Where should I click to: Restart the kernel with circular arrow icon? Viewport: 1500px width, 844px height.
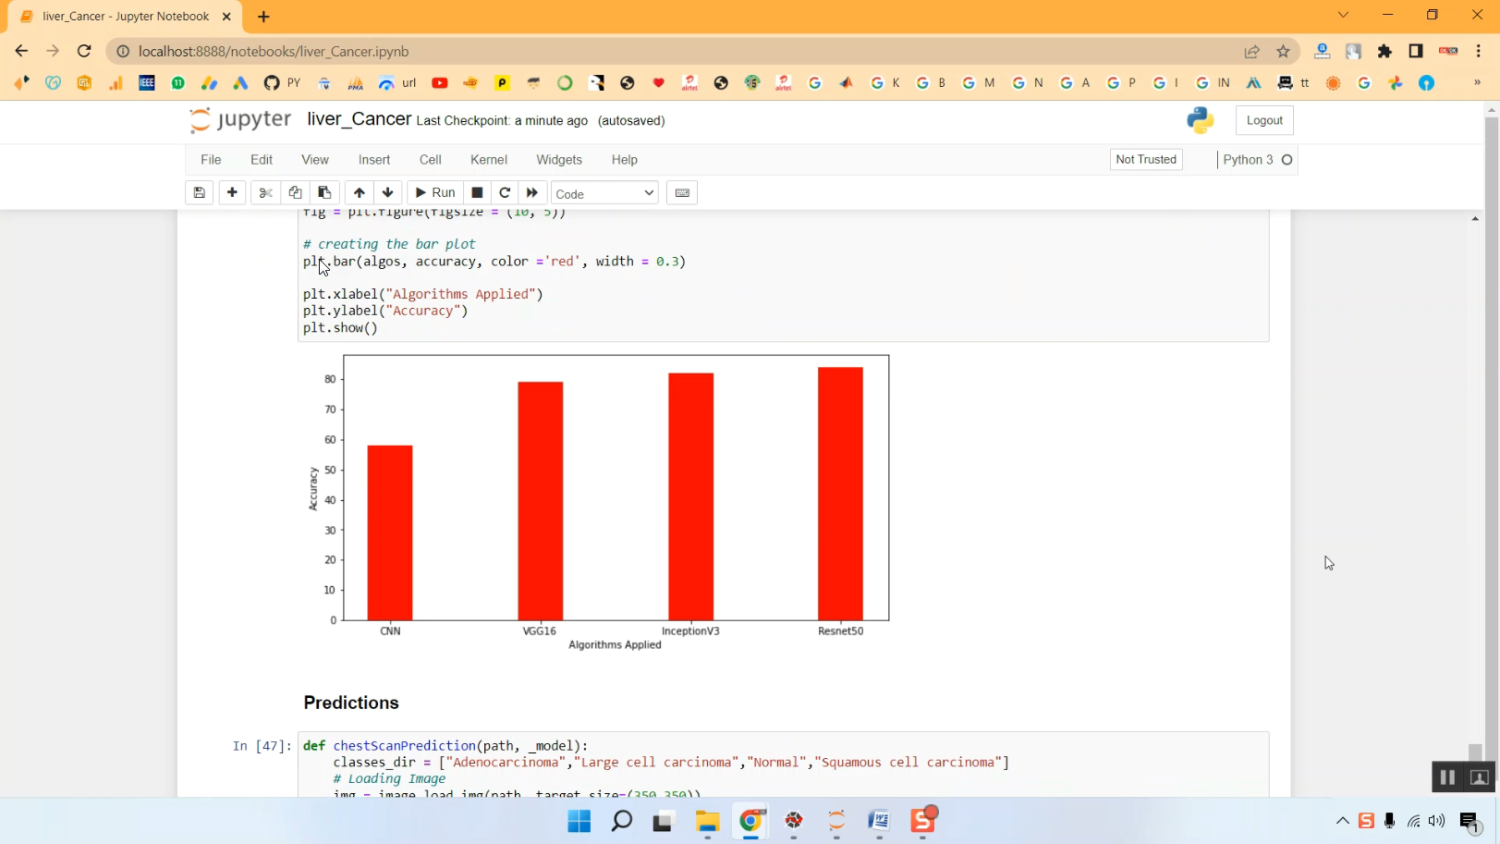[x=505, y=193]
